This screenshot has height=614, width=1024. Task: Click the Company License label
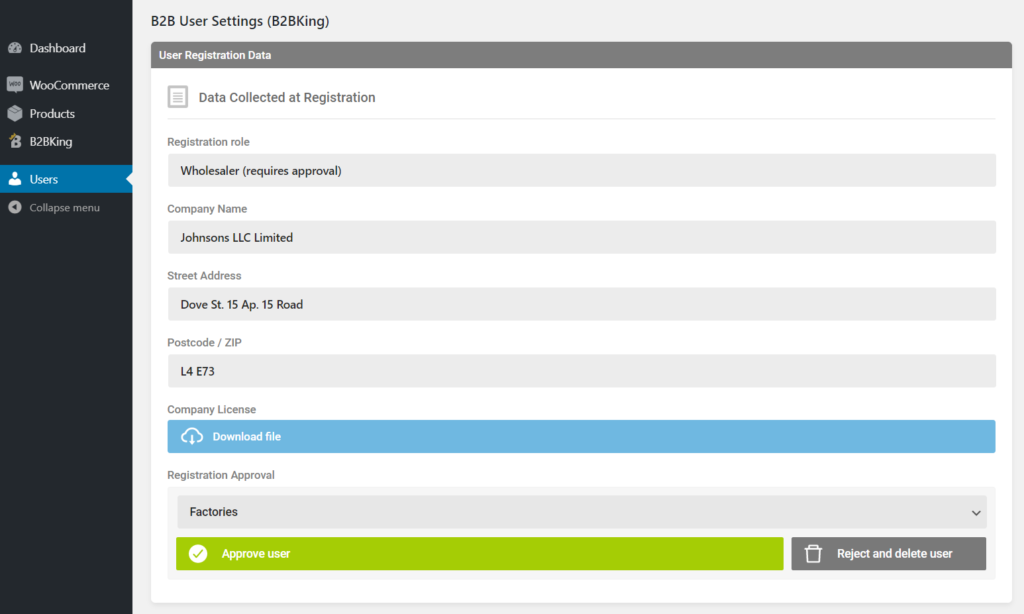(x=212, y=410)
